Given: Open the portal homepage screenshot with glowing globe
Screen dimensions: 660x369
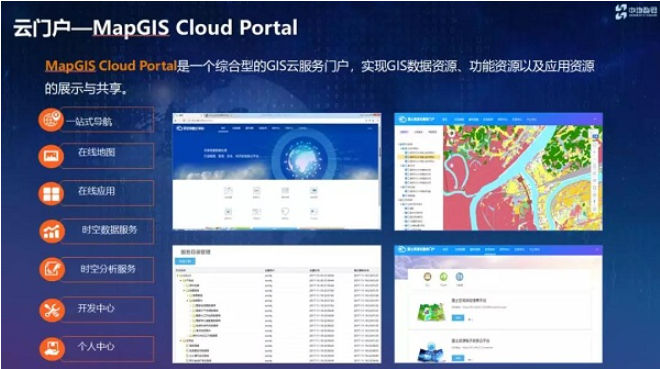Looking at the screenshot, I should pyautogui.click(x=277, y=171).
